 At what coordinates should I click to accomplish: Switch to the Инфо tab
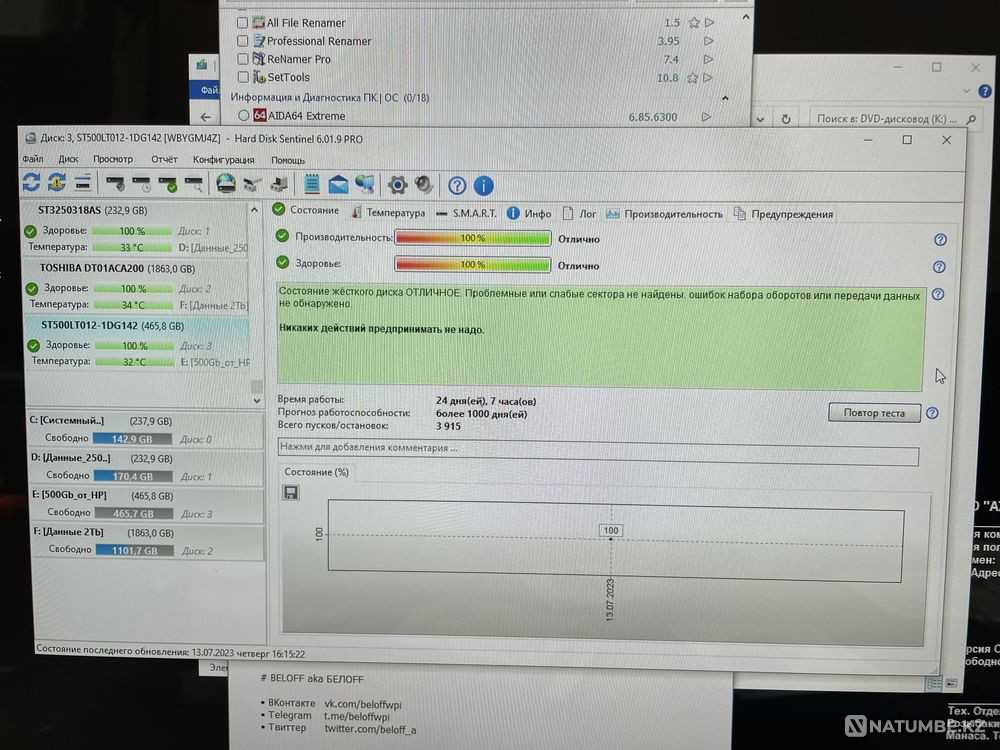529,214
